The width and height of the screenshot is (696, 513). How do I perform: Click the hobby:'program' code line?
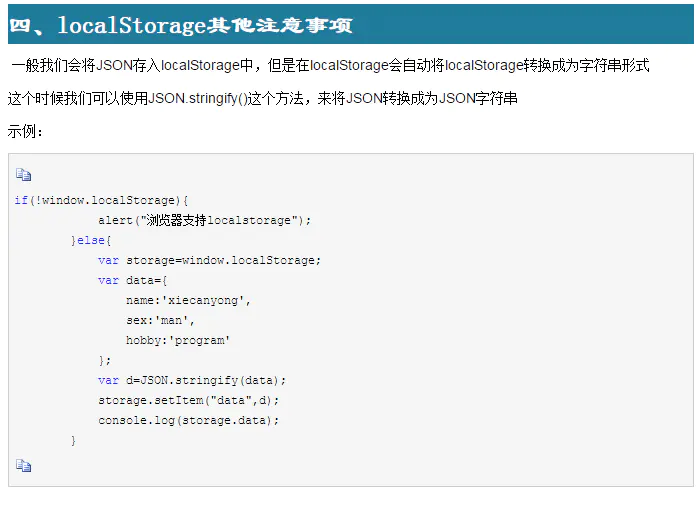click(x=178, y=340)
